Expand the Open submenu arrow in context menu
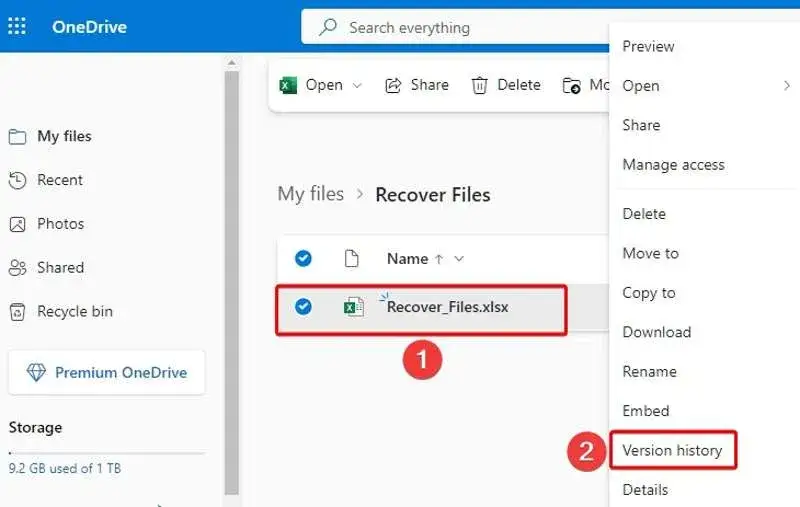The image size is (800, 507). [x=787, y=86]
